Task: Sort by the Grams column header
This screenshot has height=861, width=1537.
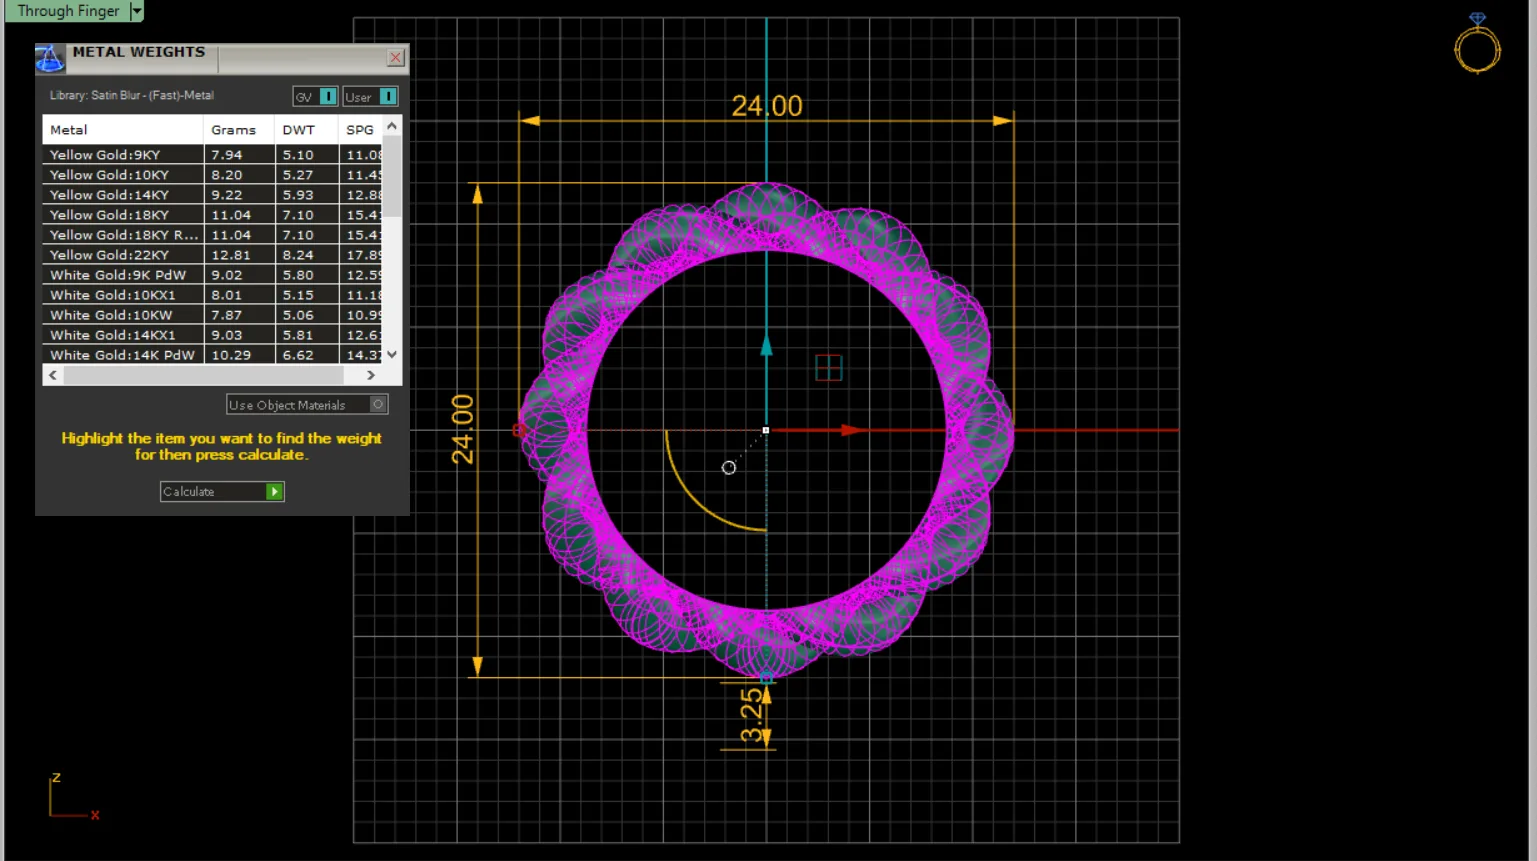Action: [x=239, y=130]
